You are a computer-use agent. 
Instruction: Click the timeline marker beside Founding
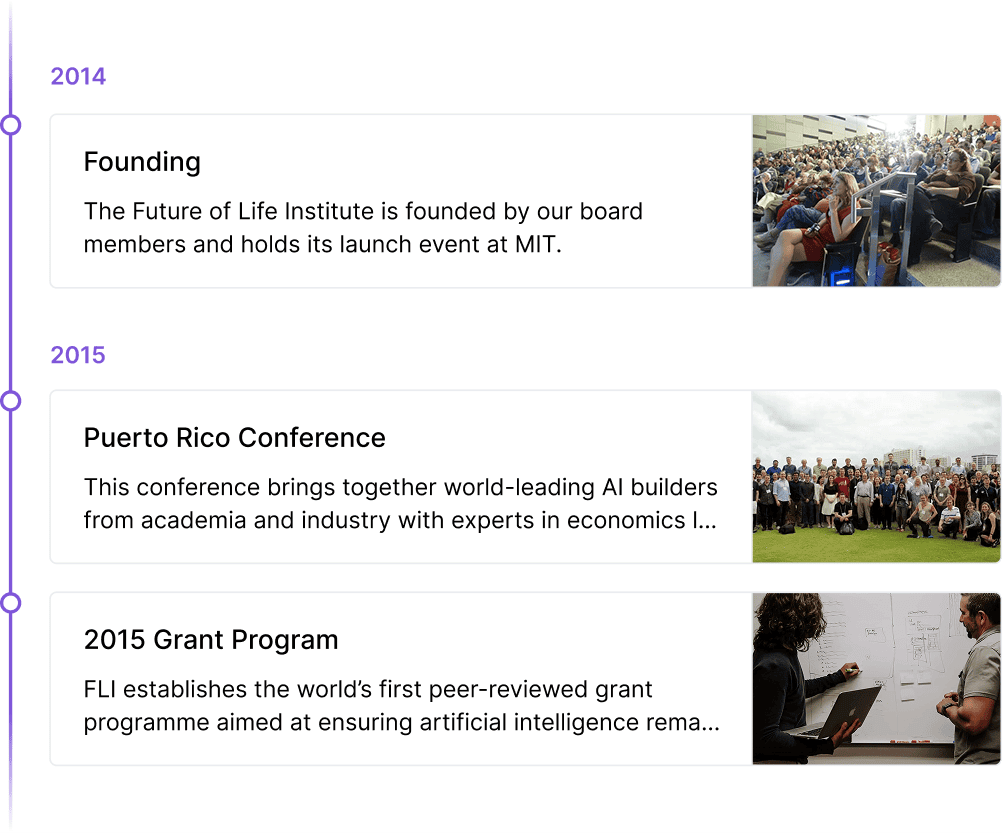[11, 125]
